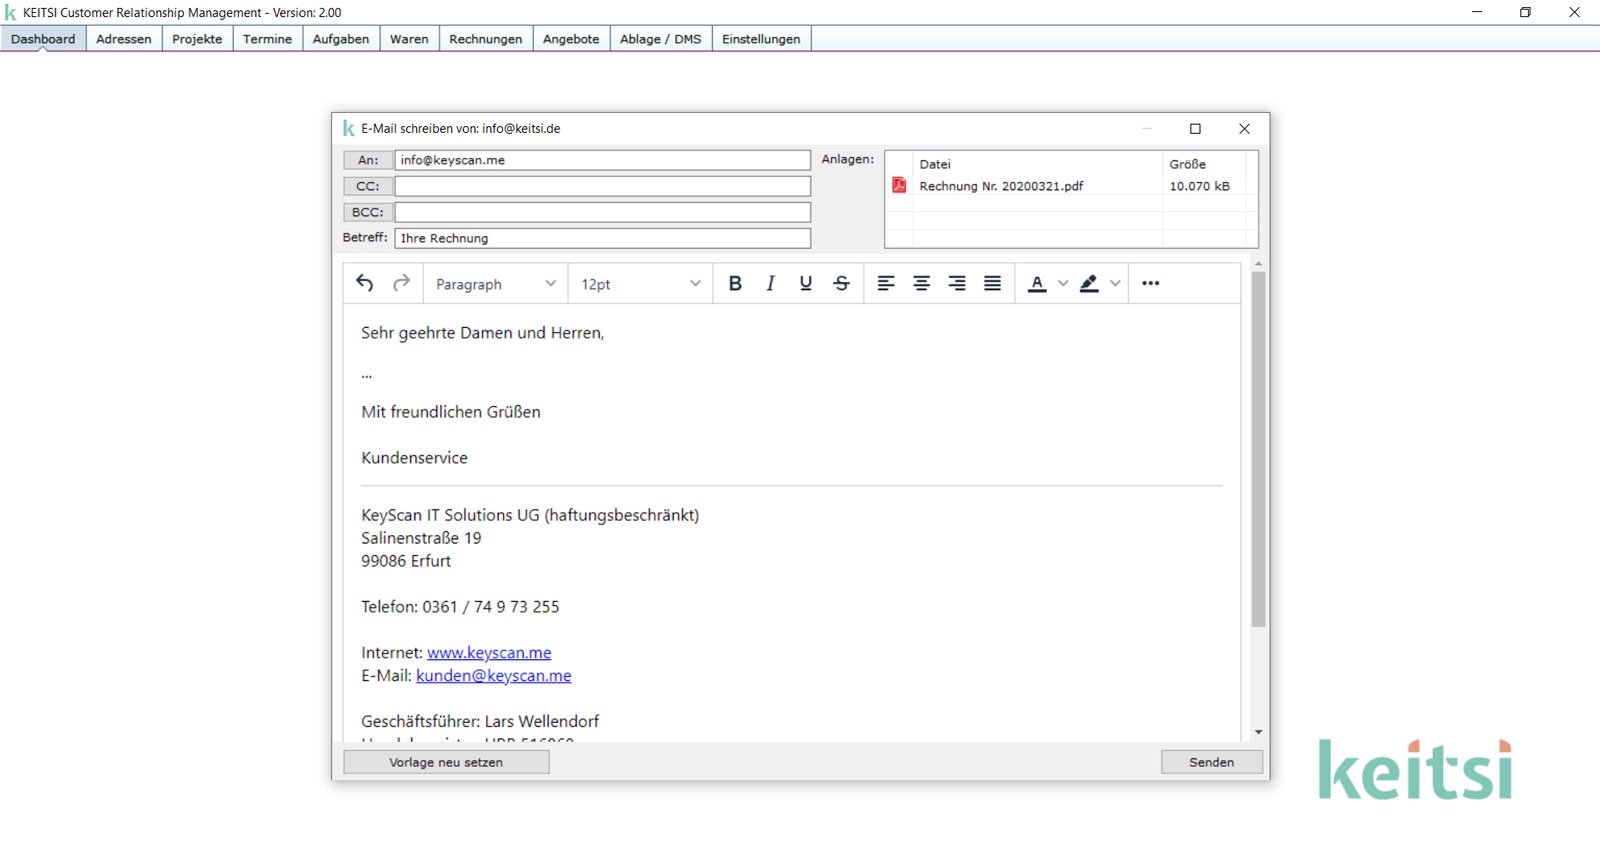Click the attachment size 10.070 kB
The image size is (1600, 858).
pos(1200,186)
